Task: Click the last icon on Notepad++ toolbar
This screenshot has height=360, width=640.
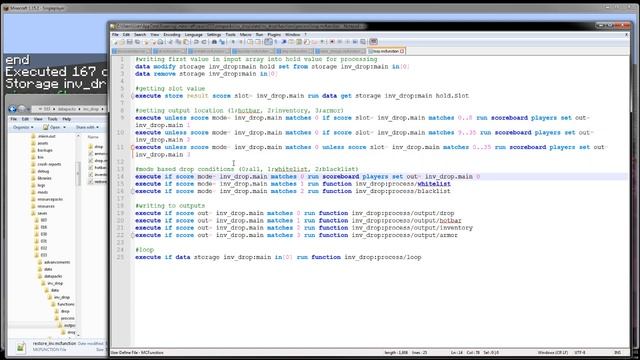Action: 373,42
